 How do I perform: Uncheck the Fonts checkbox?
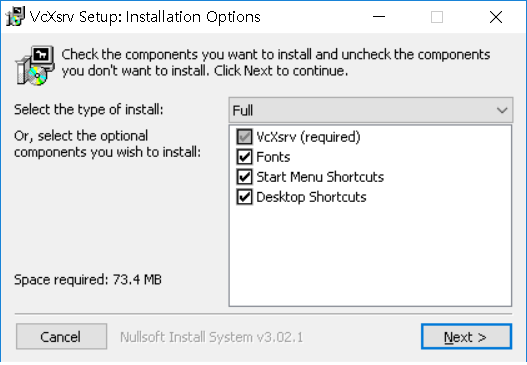[x=244, y=157]
